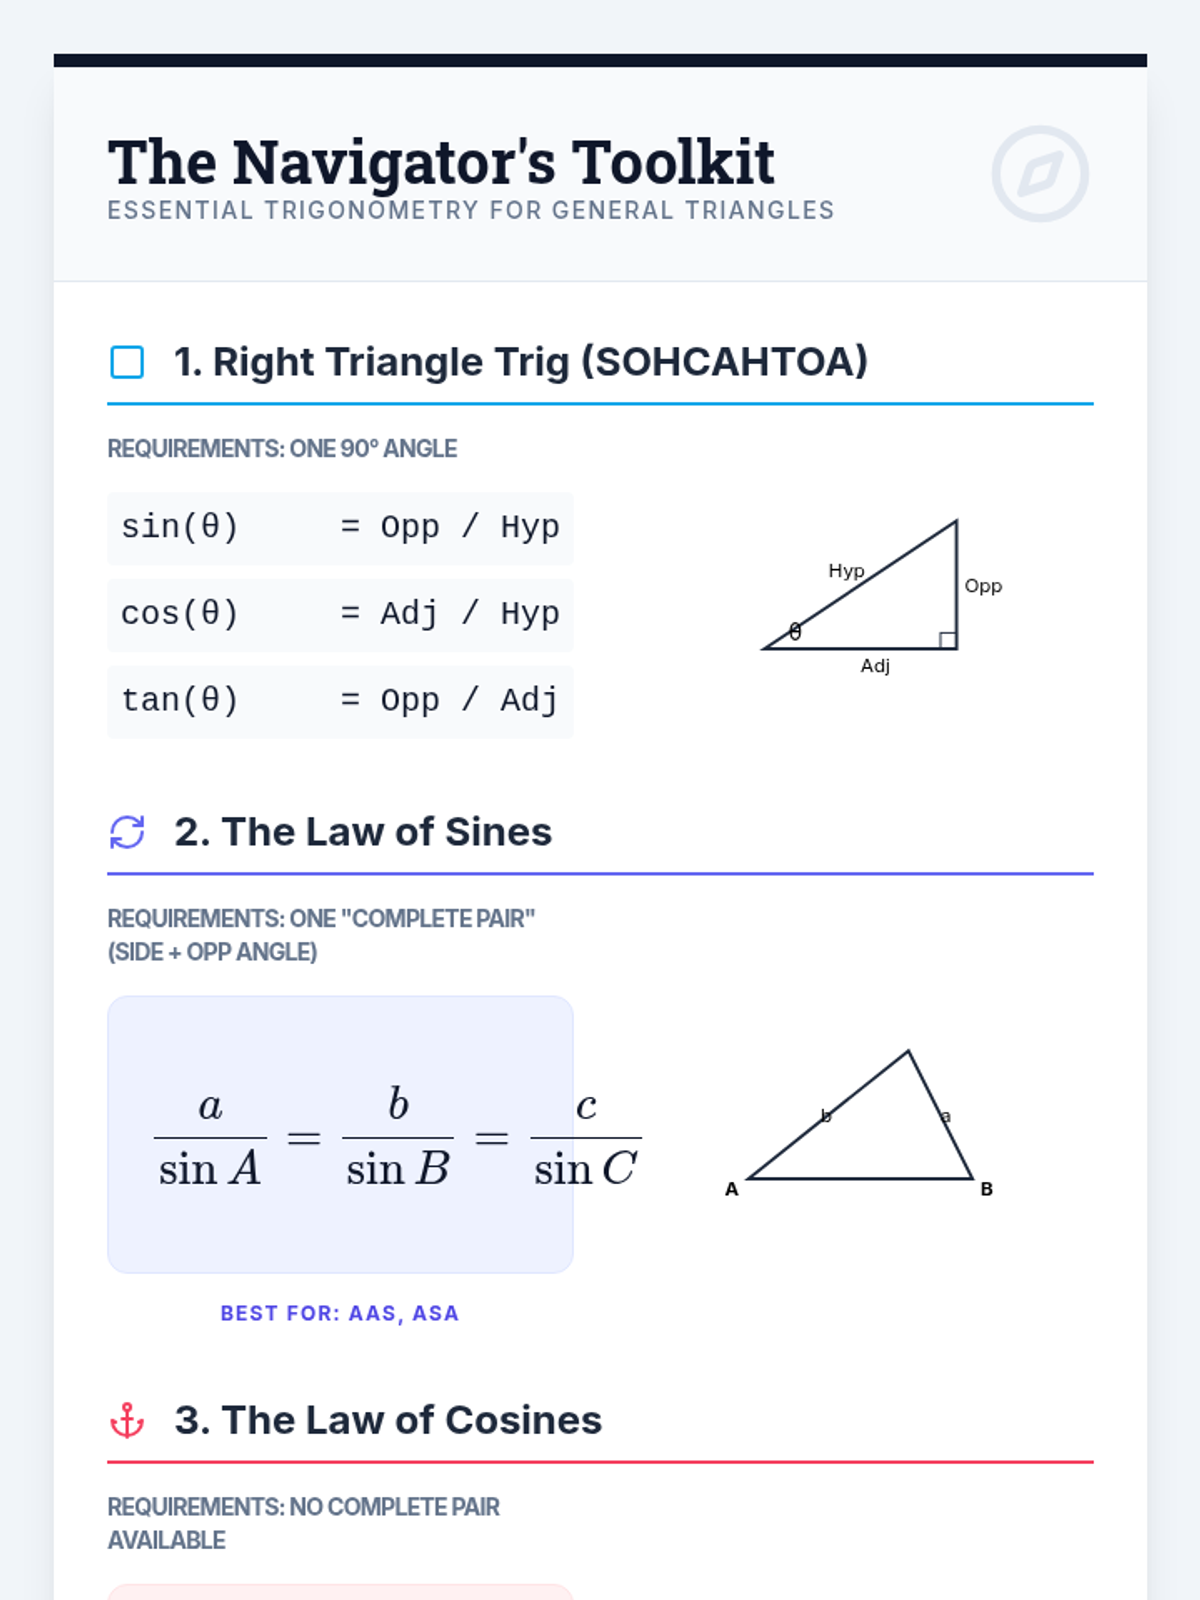Viewport: 1200px width, 1600px height.
Task: Click the a over sin A fraction
Action: point(210,1138)
